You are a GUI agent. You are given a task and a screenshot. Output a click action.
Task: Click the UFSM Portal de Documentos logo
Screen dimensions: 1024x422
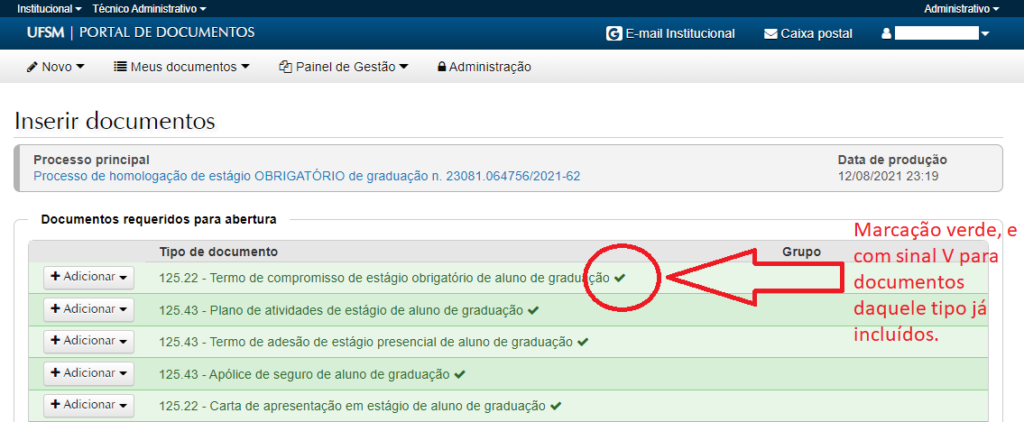[x=141, y=32]
